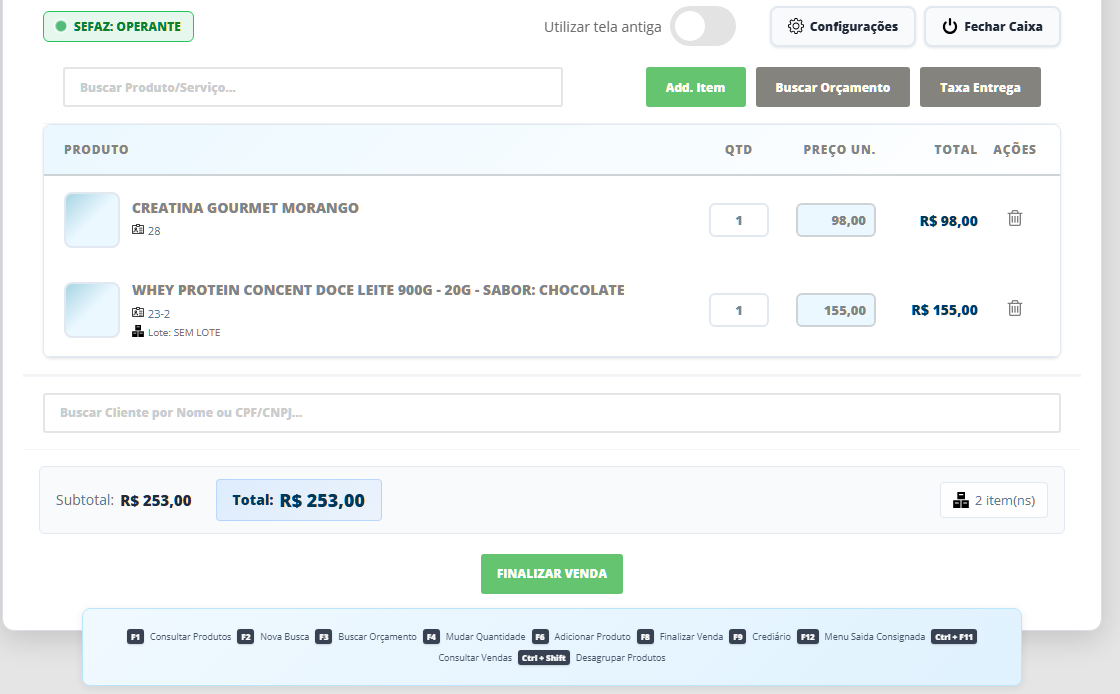Open Buscar Orçamento
Screen dimensions: 1120x694
pos(832,87)
